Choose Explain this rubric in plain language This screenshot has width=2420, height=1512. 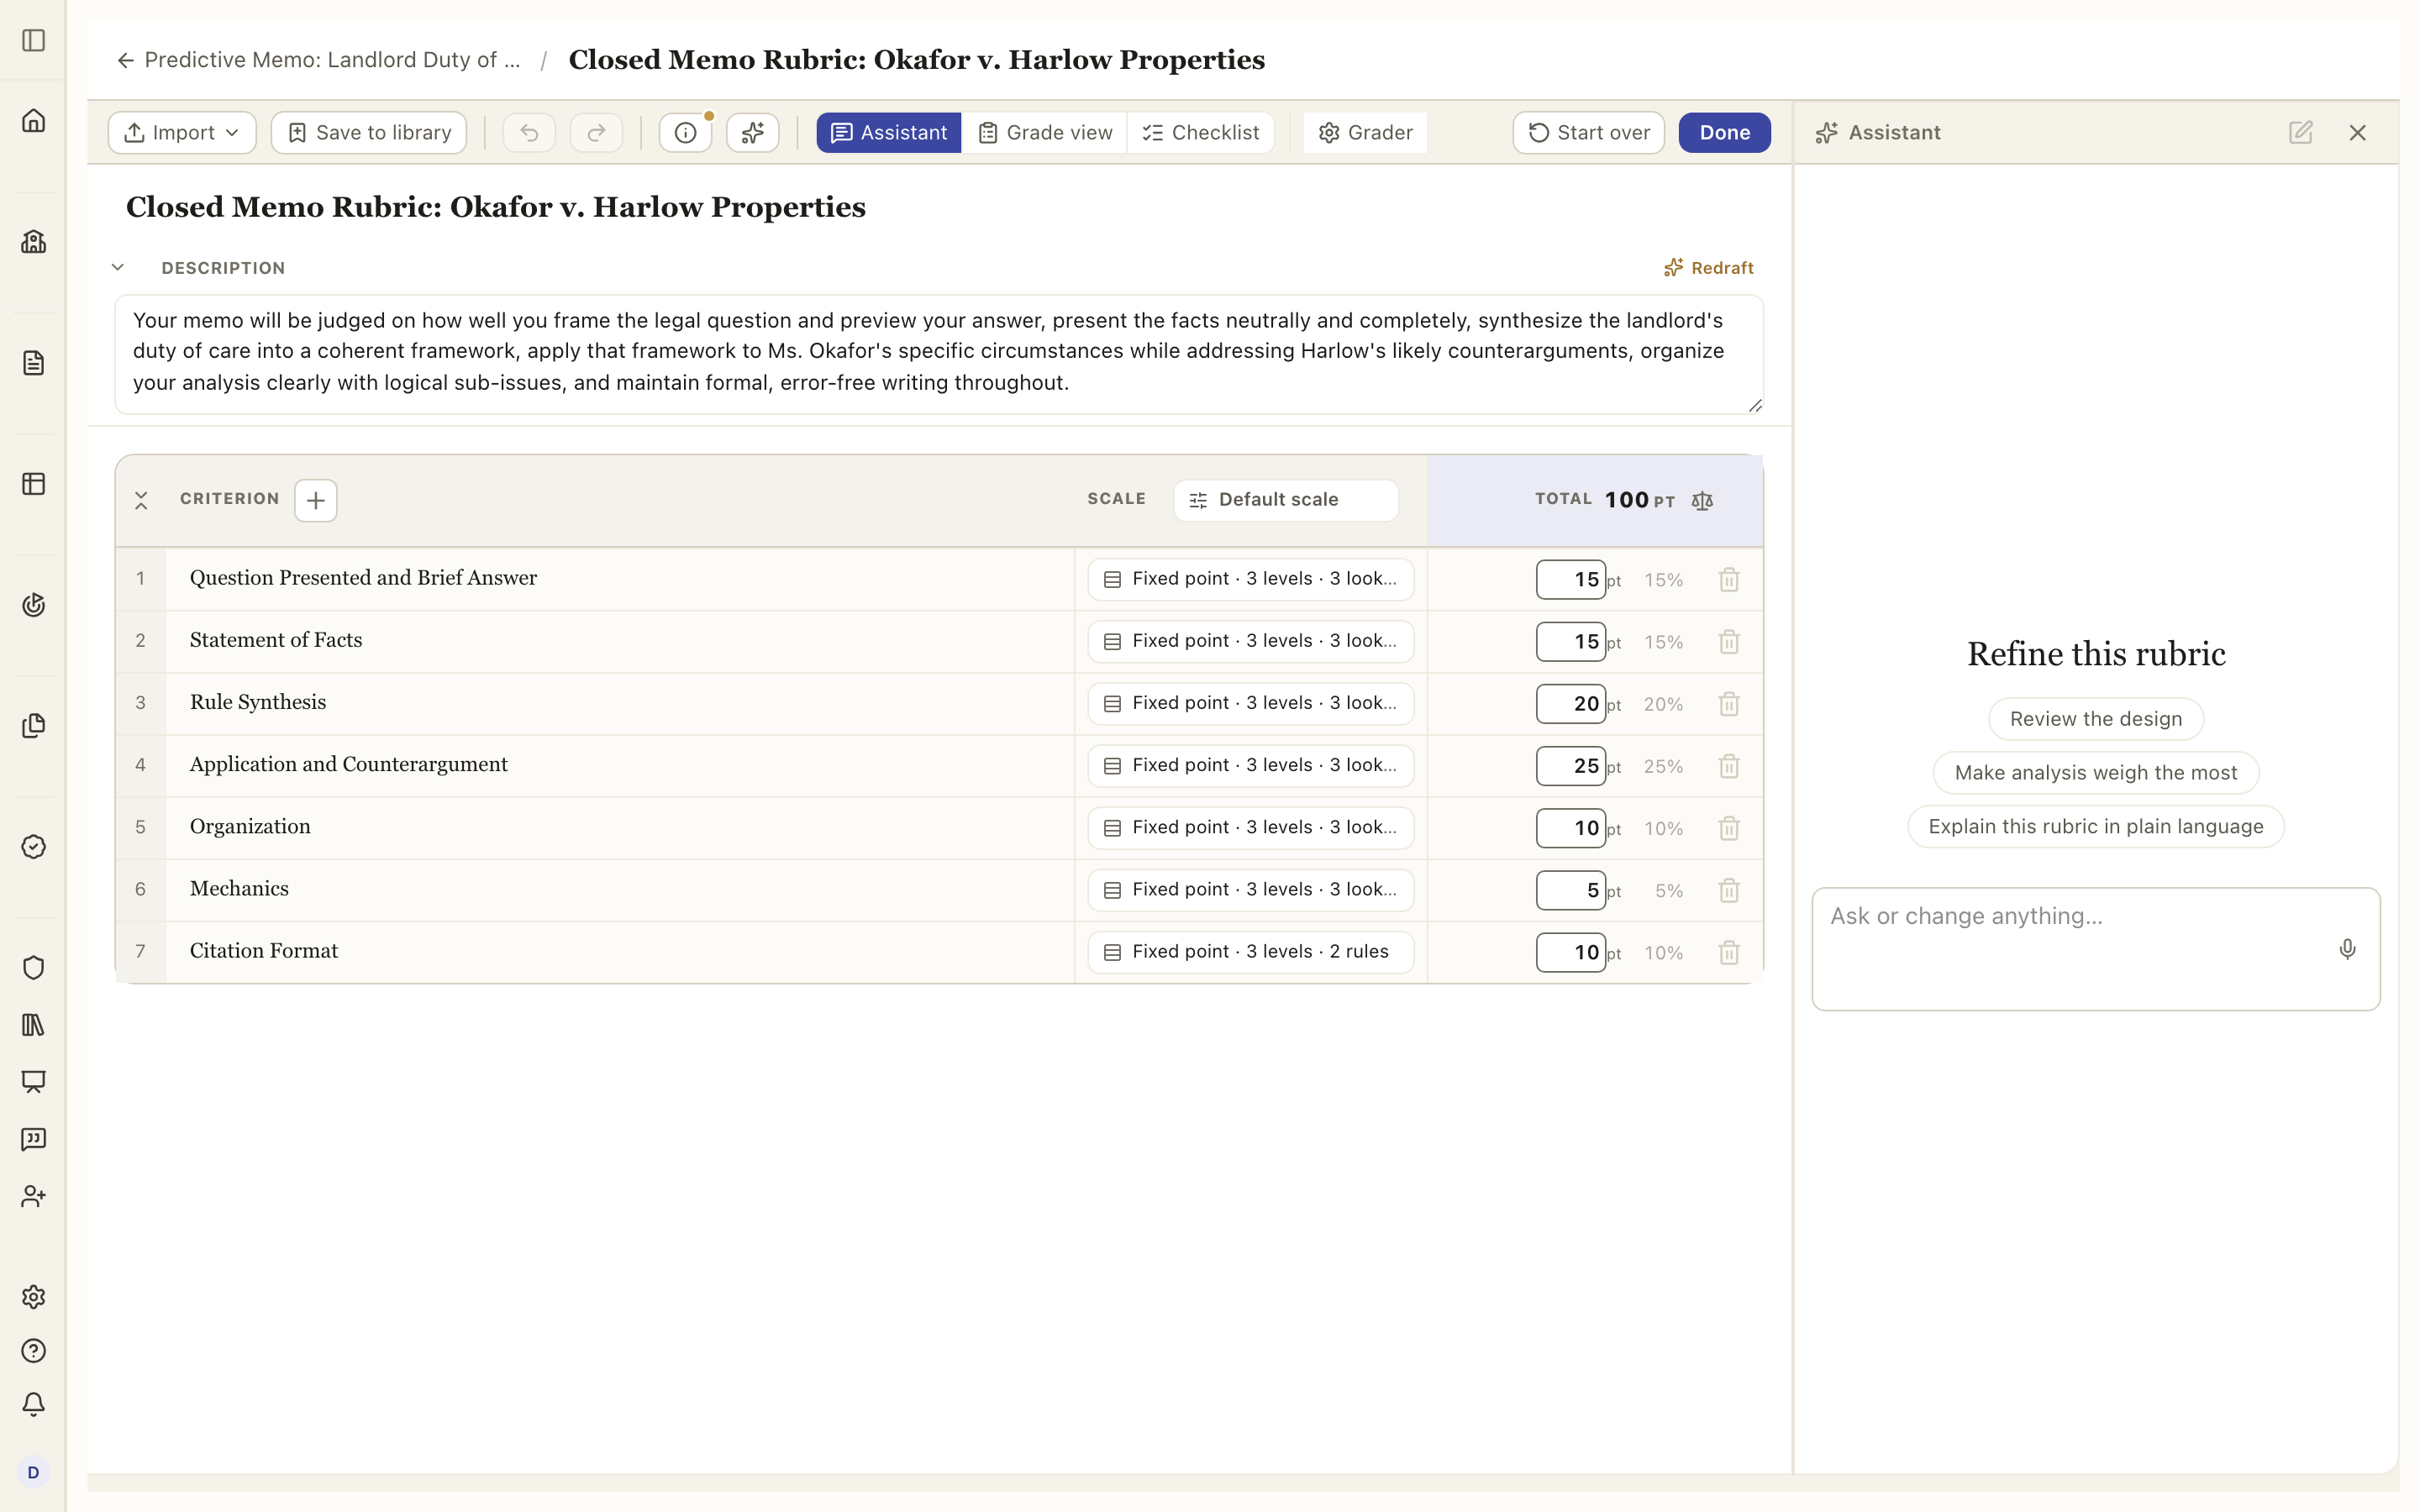[x=2096, y=827]
